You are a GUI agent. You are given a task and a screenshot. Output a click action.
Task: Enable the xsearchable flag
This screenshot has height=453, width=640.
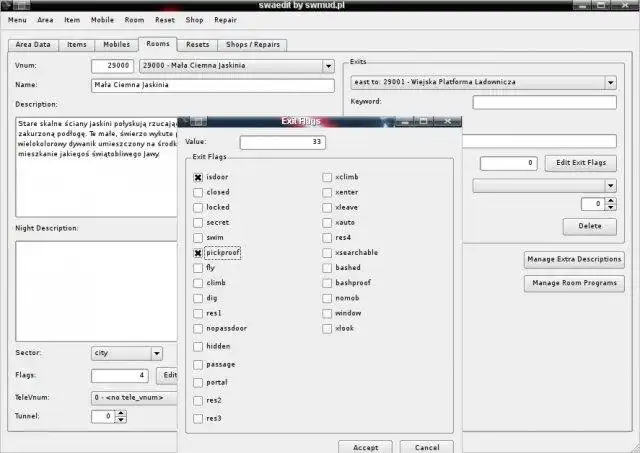327,253
